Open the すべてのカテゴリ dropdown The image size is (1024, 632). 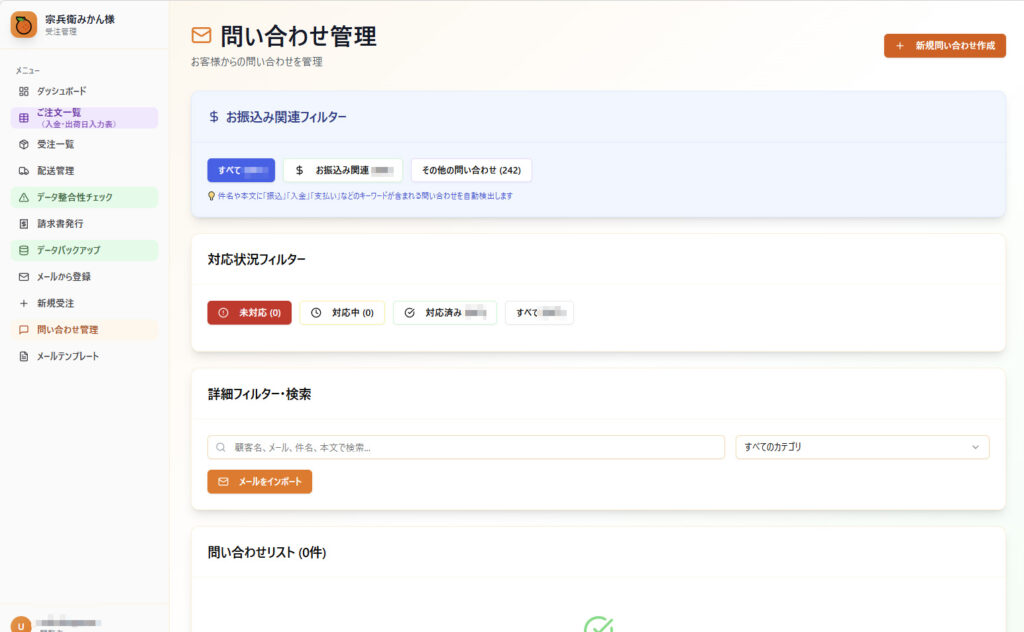tap(861, 447)
